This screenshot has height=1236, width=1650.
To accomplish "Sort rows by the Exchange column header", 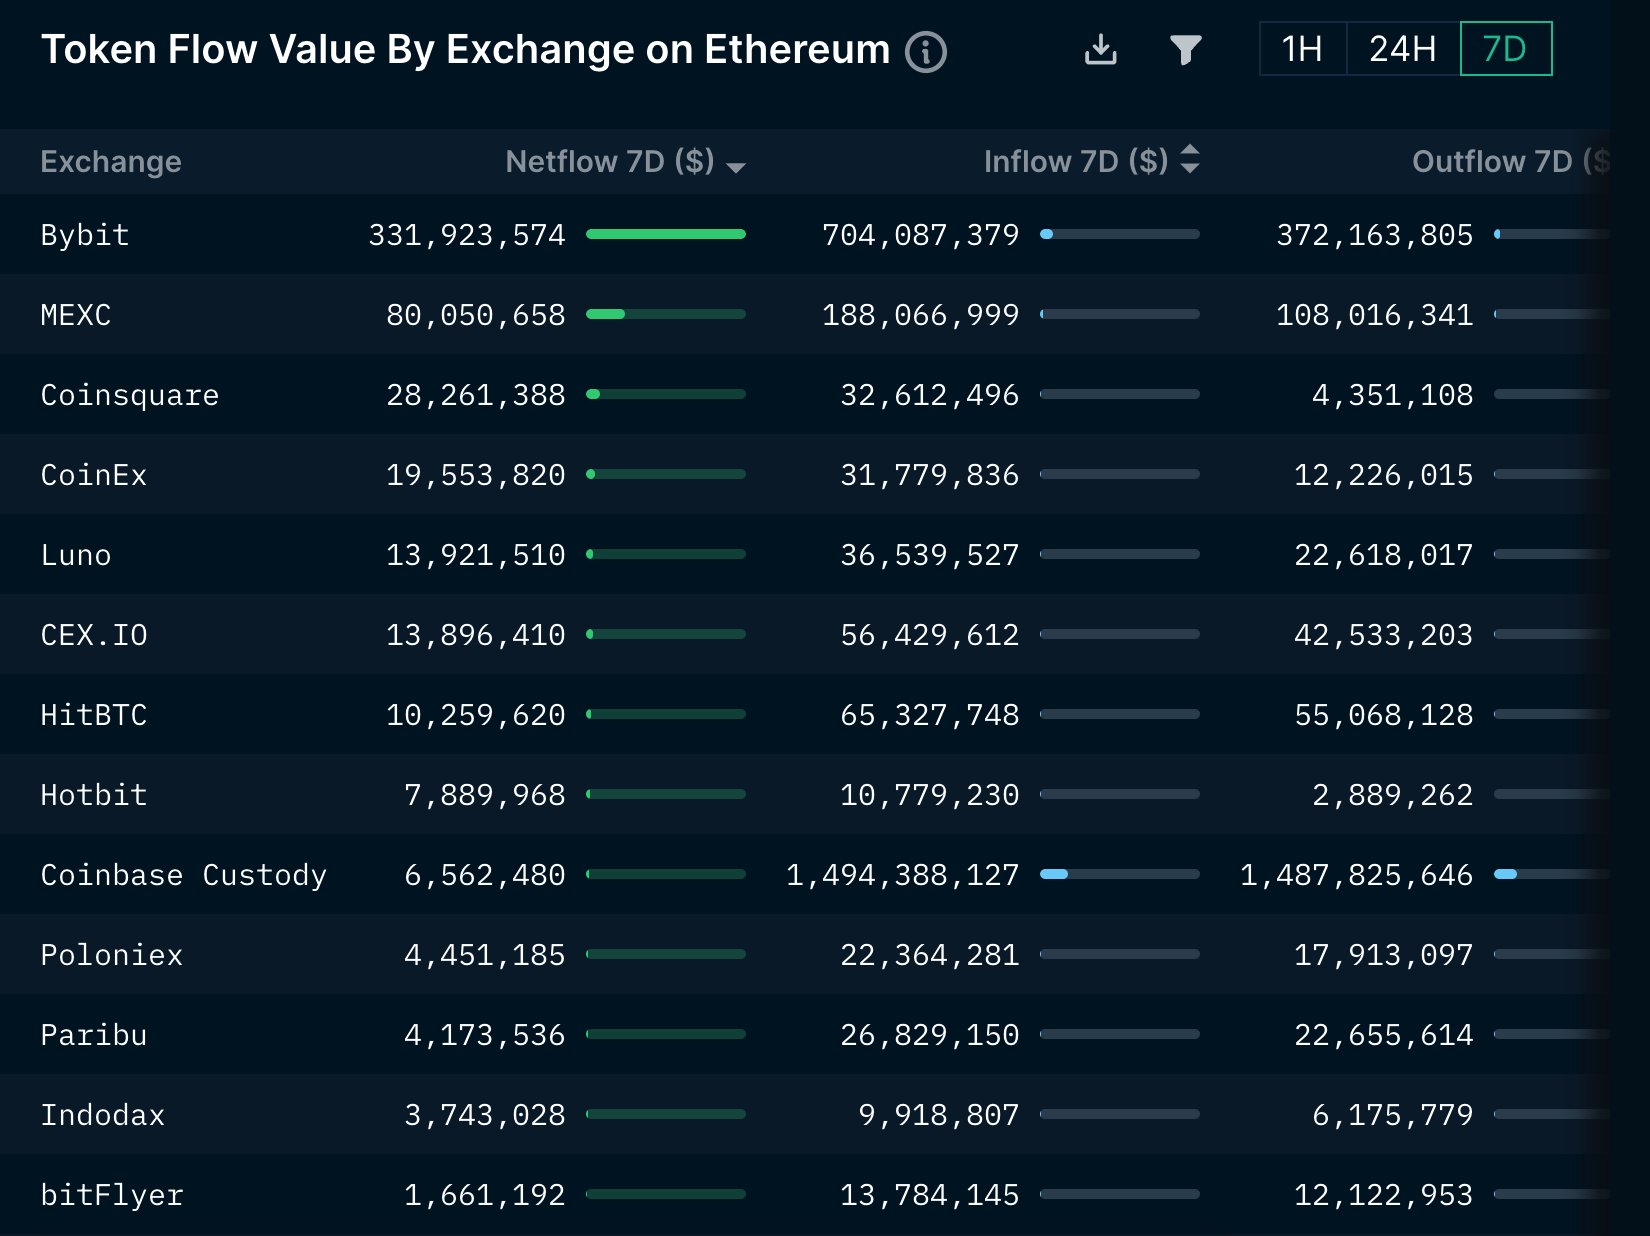I will (x=111, y=161).
